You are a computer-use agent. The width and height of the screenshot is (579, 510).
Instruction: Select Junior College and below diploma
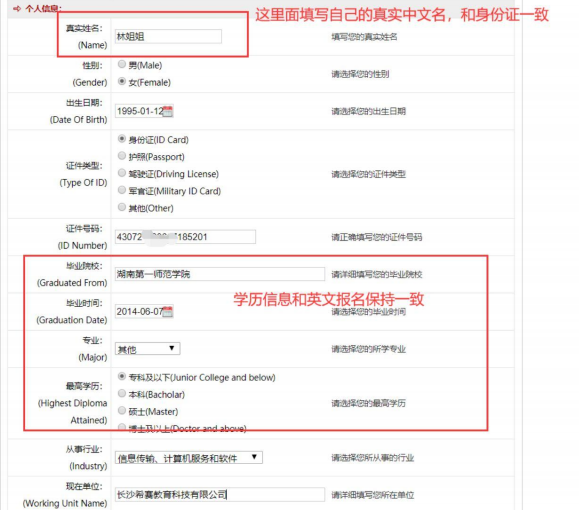122,377
